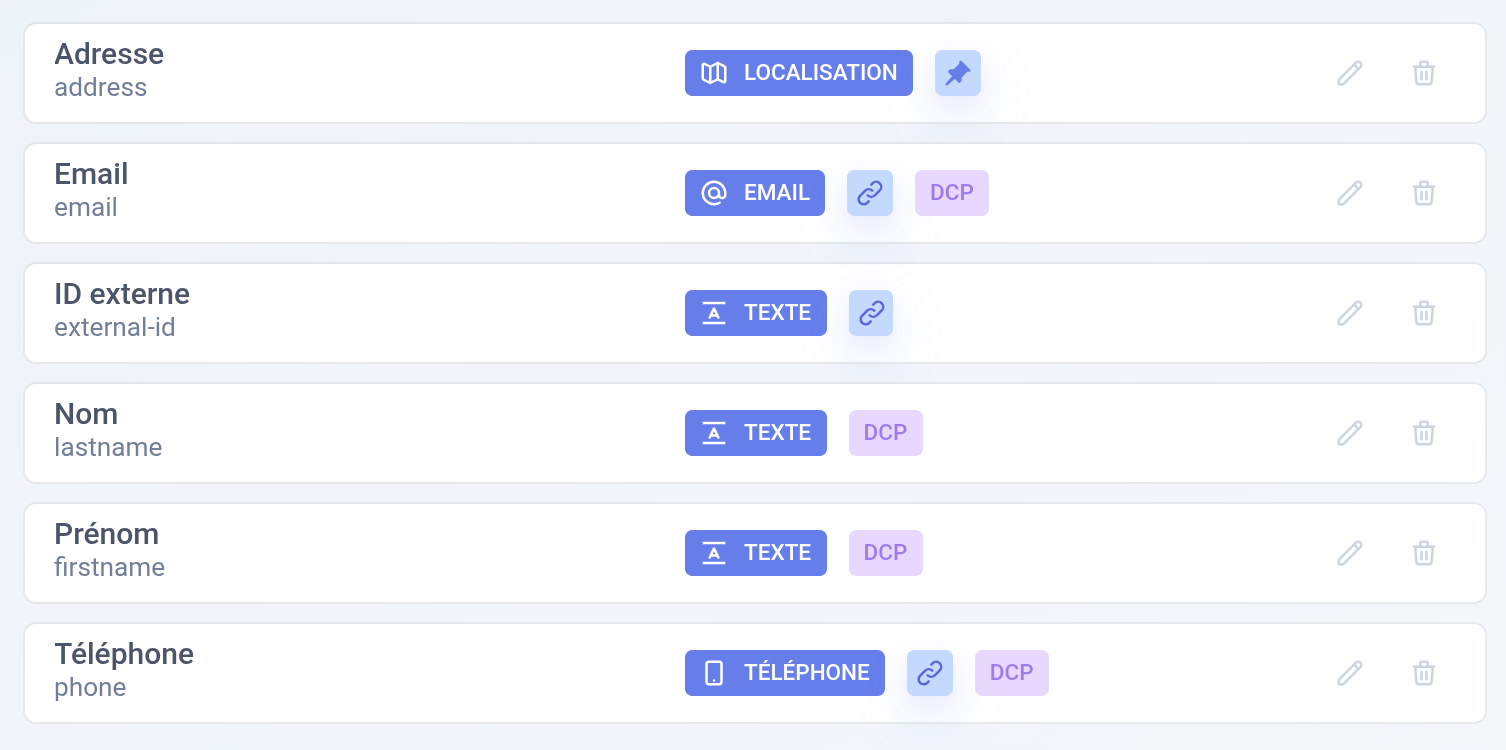Click the DCP tag on Nom row

click(886, 433)
